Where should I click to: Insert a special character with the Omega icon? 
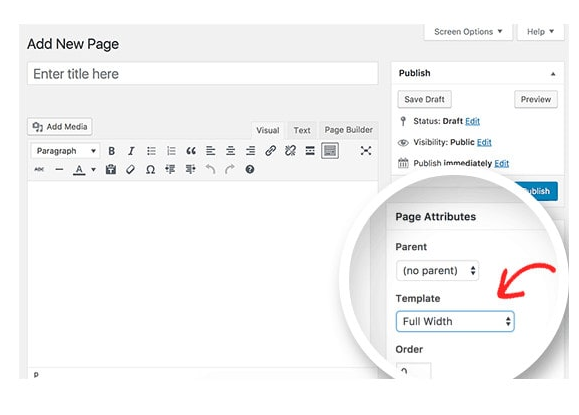pos(150,169)
